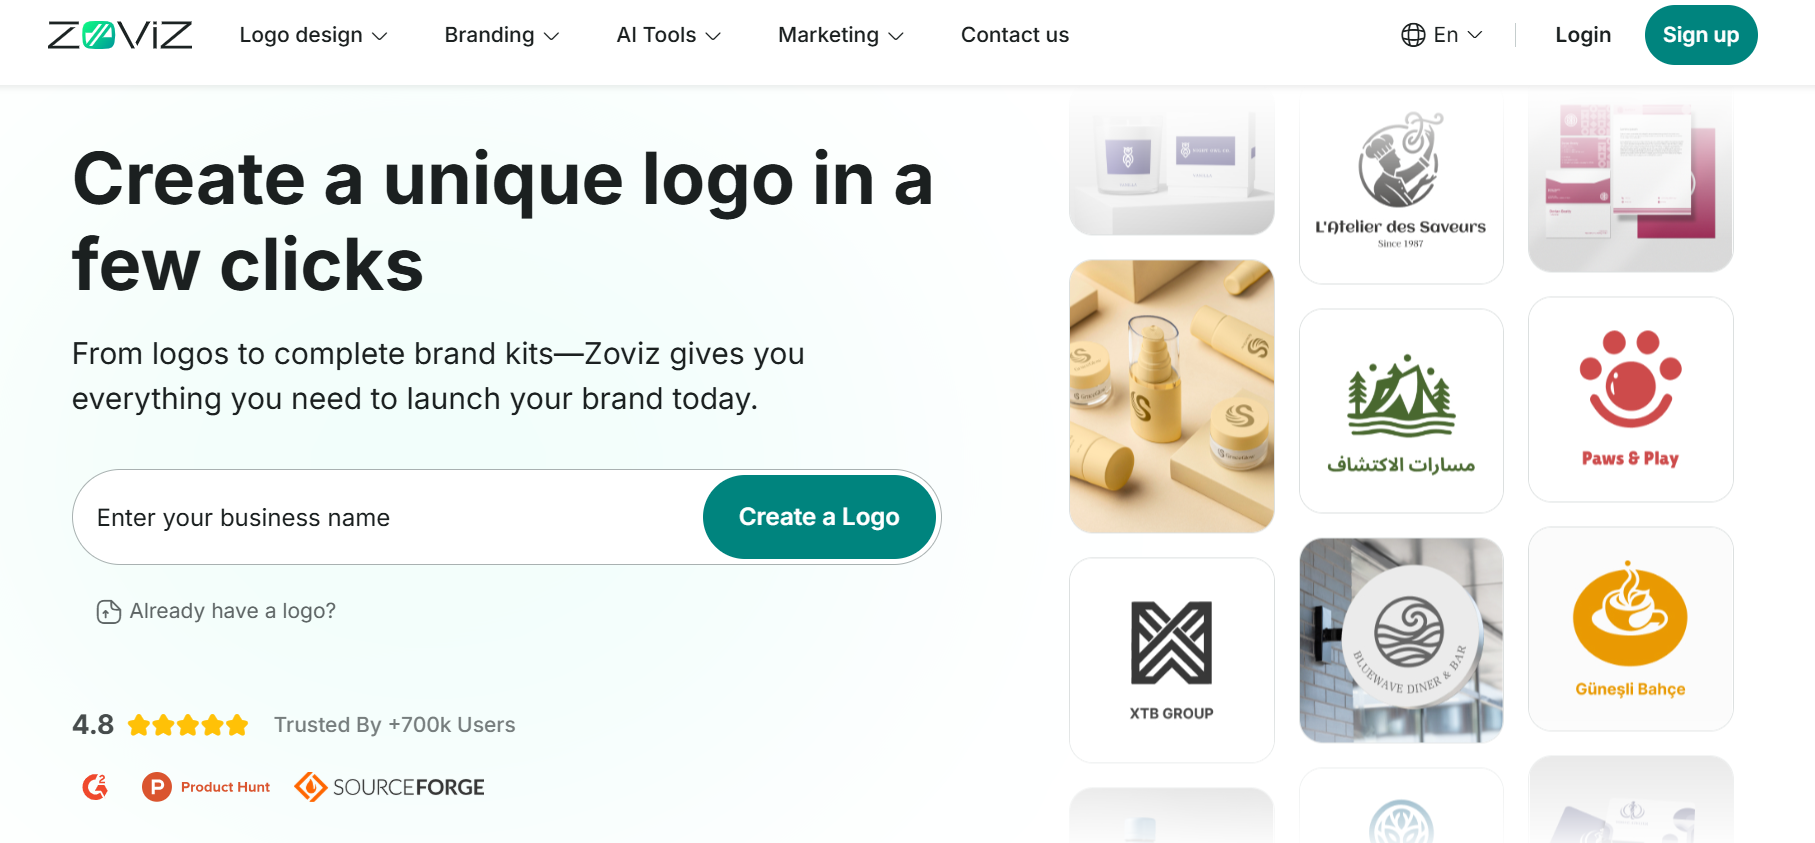Open the AI Tools menu
1815x843 pixels.
pos(668,35)
